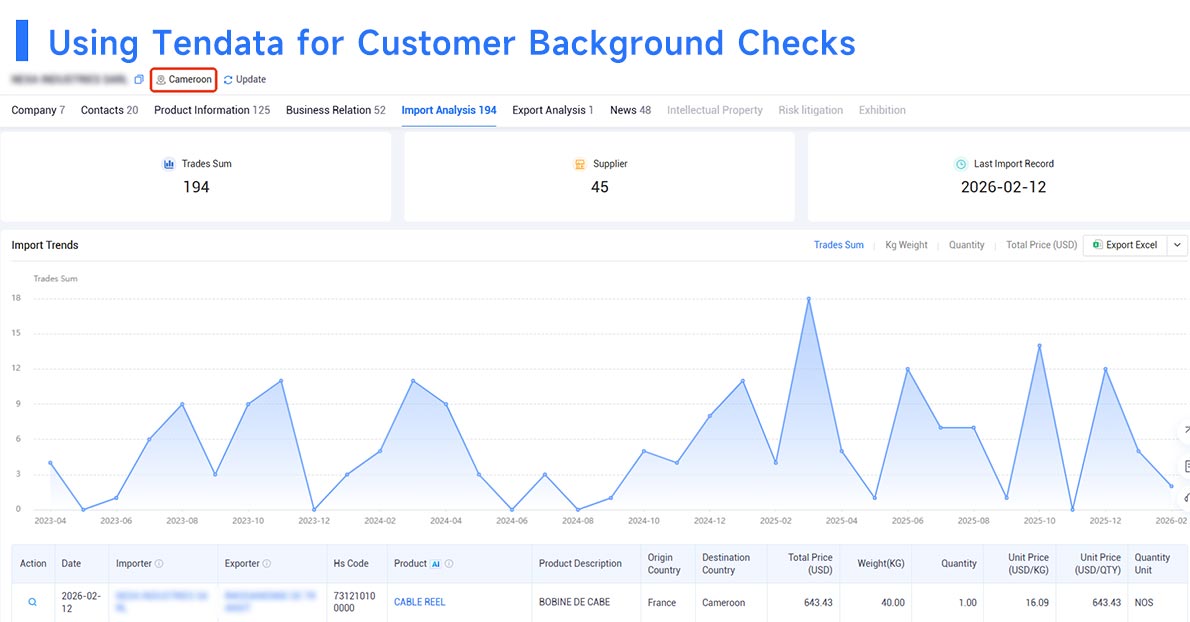Click the last import date 2026-02-12 card value
The width and height of the screenshot is (1190, 622).
(x=1003, y=187)
